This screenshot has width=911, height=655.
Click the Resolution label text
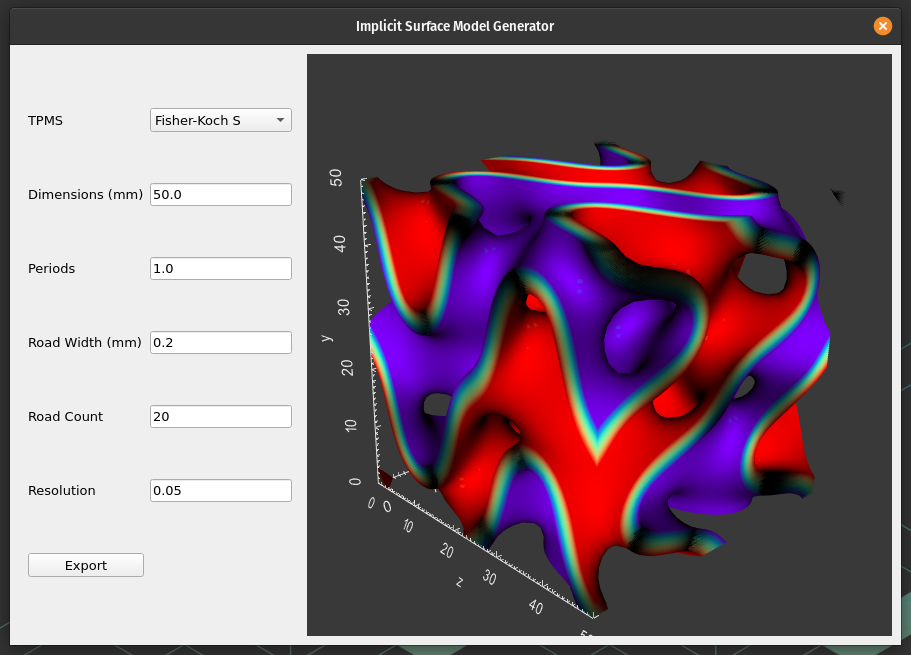(x=62, y=490)
